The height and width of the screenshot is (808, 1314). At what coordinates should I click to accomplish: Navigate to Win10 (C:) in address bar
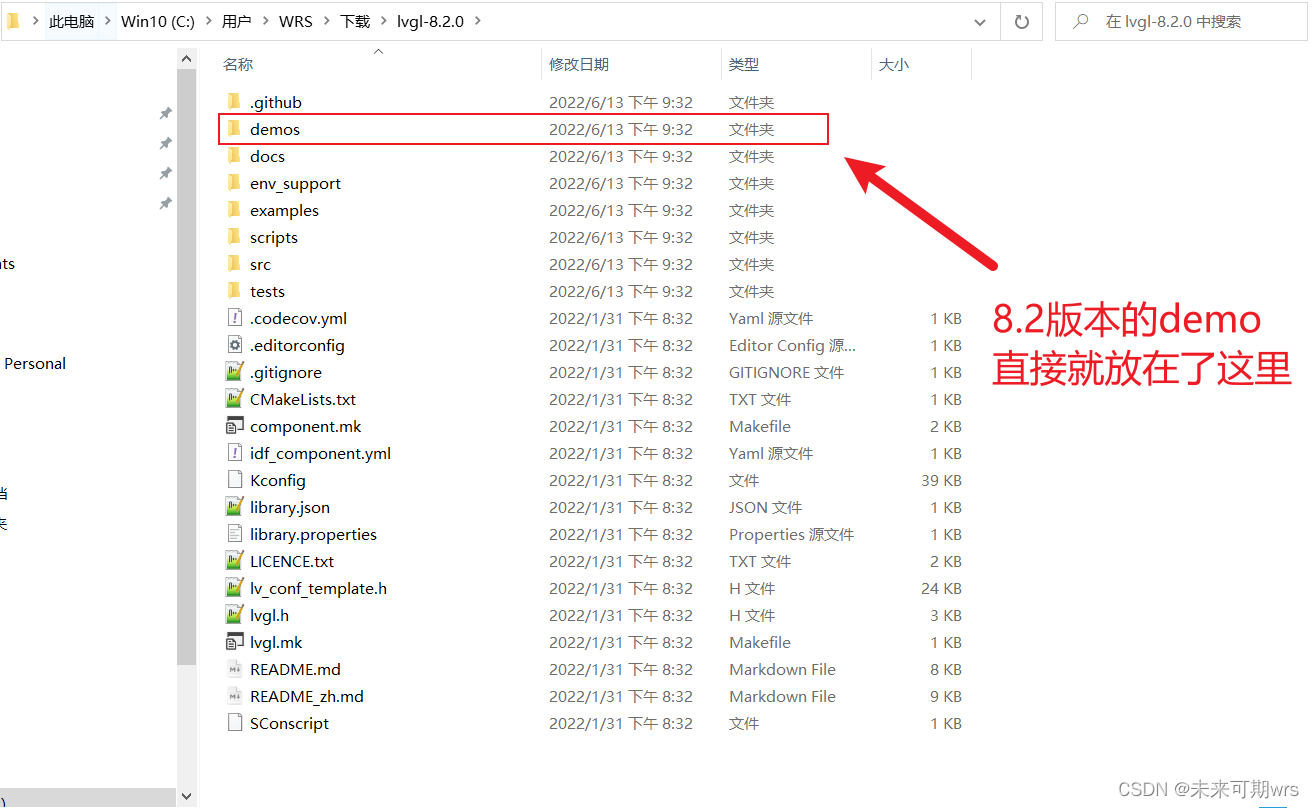158,21
